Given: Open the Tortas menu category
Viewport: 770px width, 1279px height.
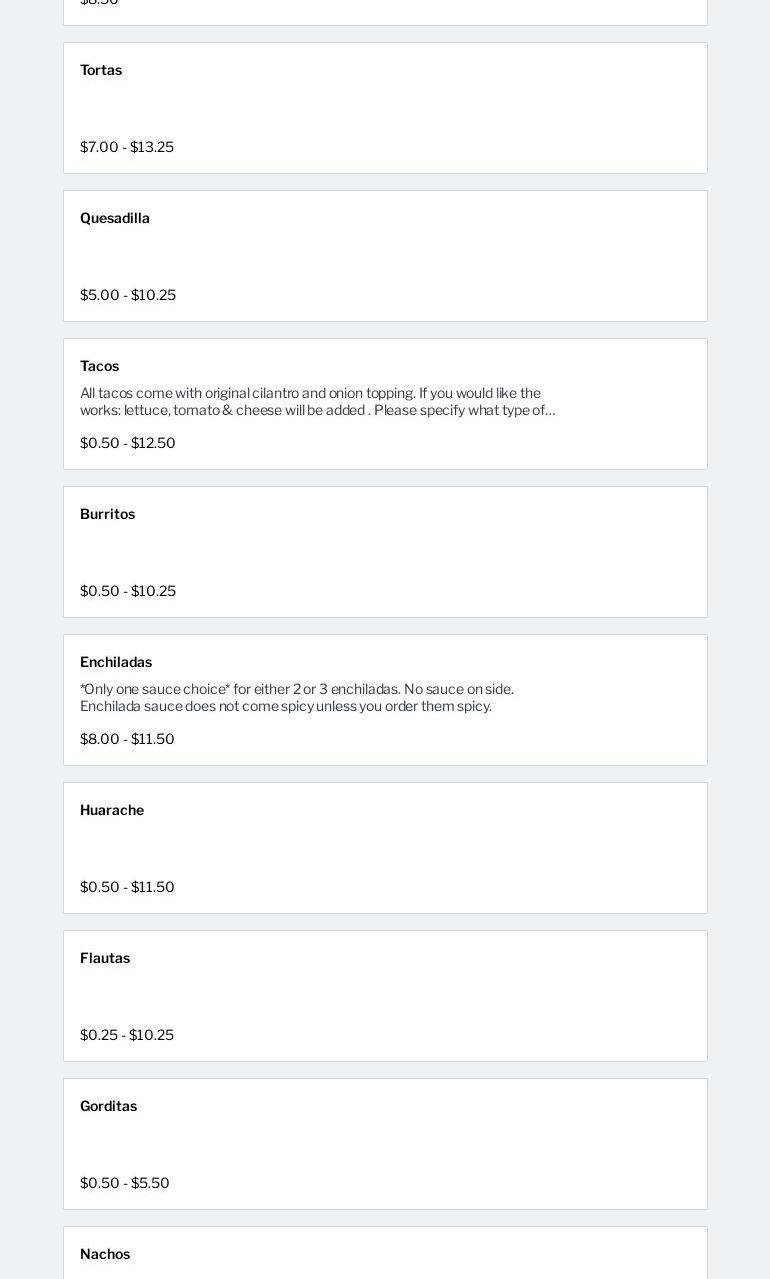Looking at the screenshot, I should coord(101,70).
